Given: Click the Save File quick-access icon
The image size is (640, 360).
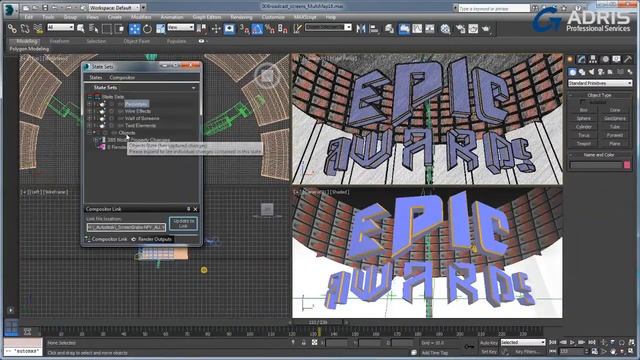Looking at the screenshot, I should point(45,8).
